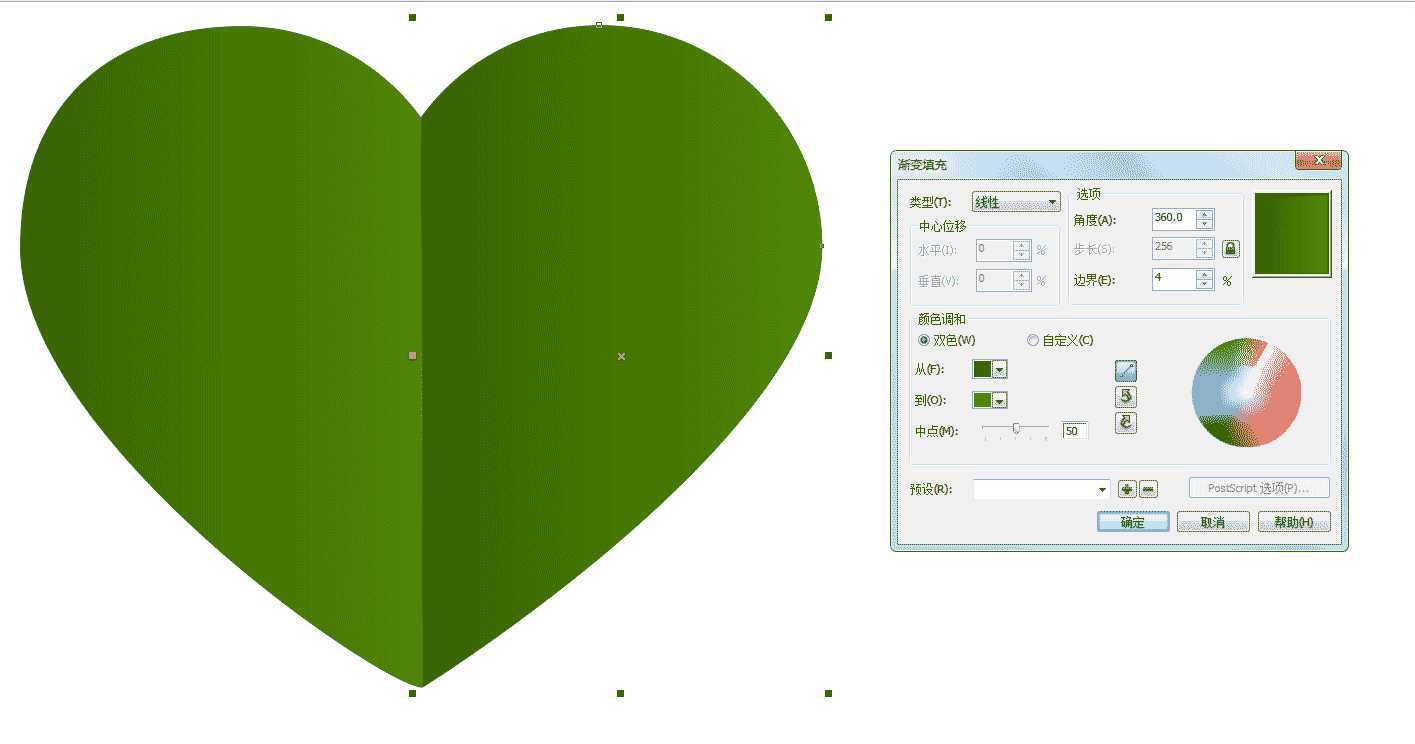Click the color wheel in 颜色调和
This screenshot has height=744, width=1415.
tap(1246, 391)
